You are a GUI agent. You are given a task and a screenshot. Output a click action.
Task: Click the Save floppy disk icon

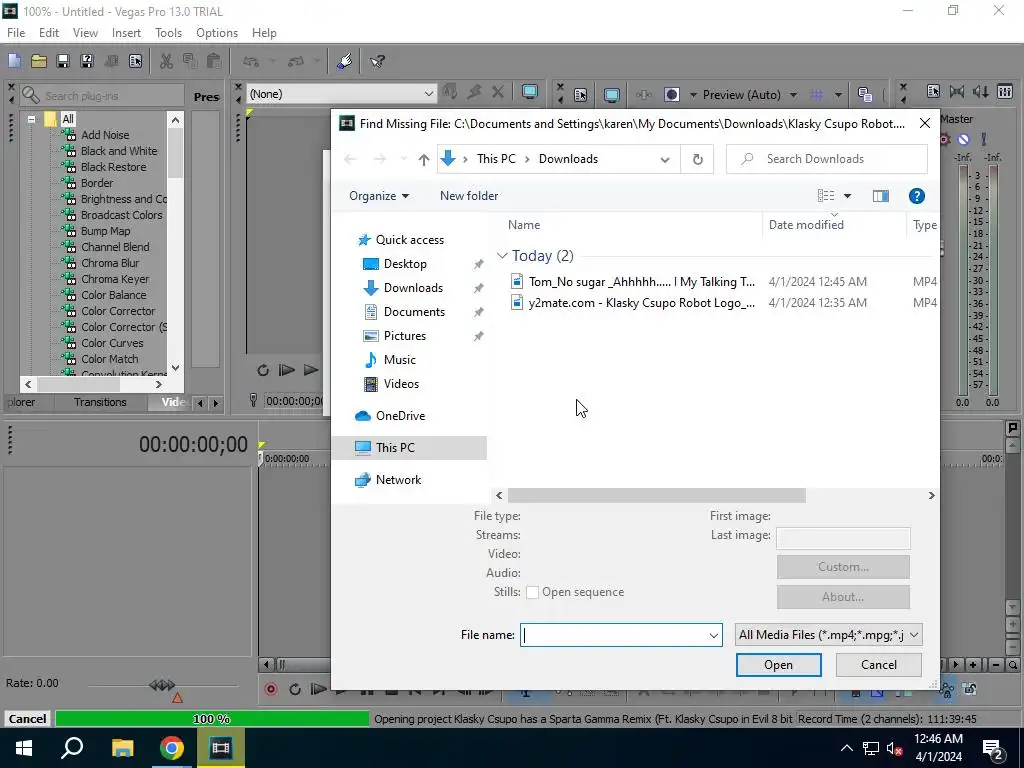point(63,61)
